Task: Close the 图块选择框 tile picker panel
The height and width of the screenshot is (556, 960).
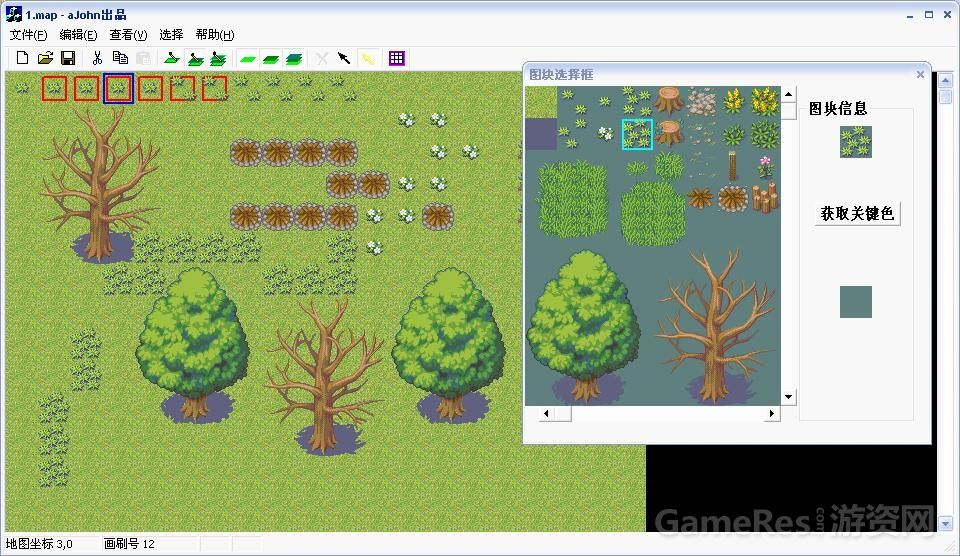Action: coord(920,74)
